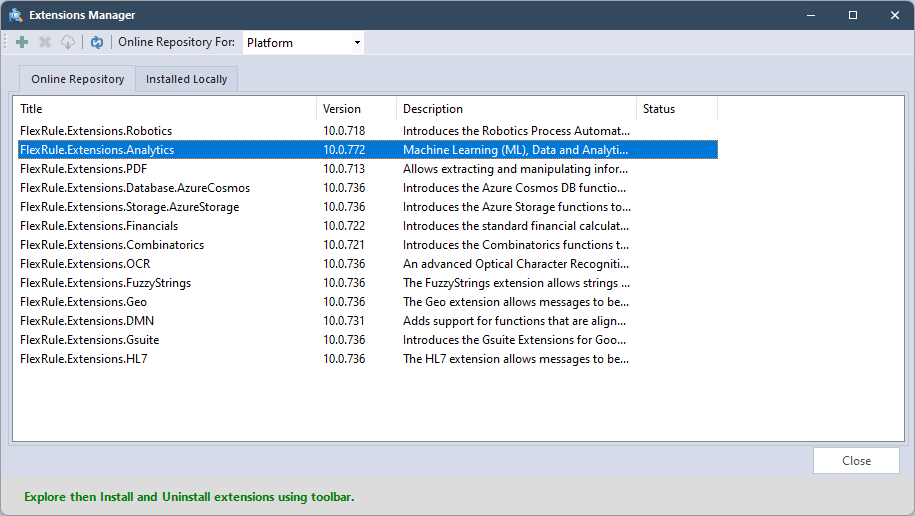Minimize the Extensions Manager window

(811, 15)
